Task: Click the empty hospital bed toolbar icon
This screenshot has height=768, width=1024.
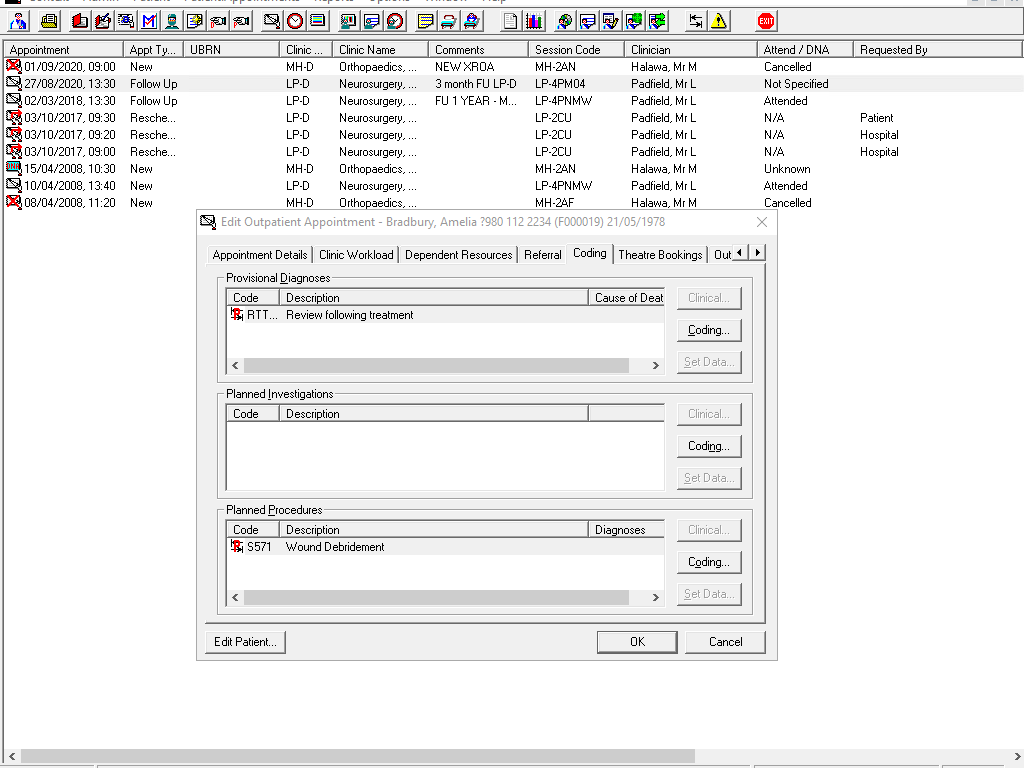Action: (449, 22)
